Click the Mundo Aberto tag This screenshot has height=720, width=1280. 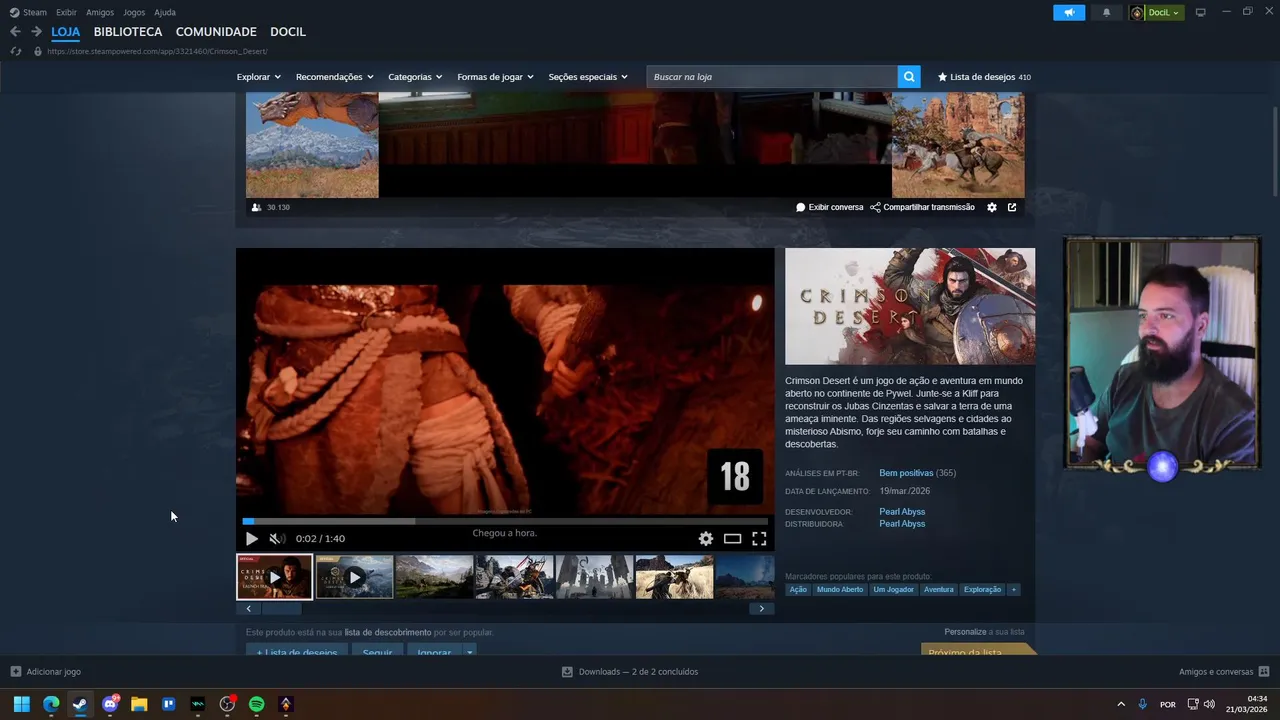(x=840, y=590)
